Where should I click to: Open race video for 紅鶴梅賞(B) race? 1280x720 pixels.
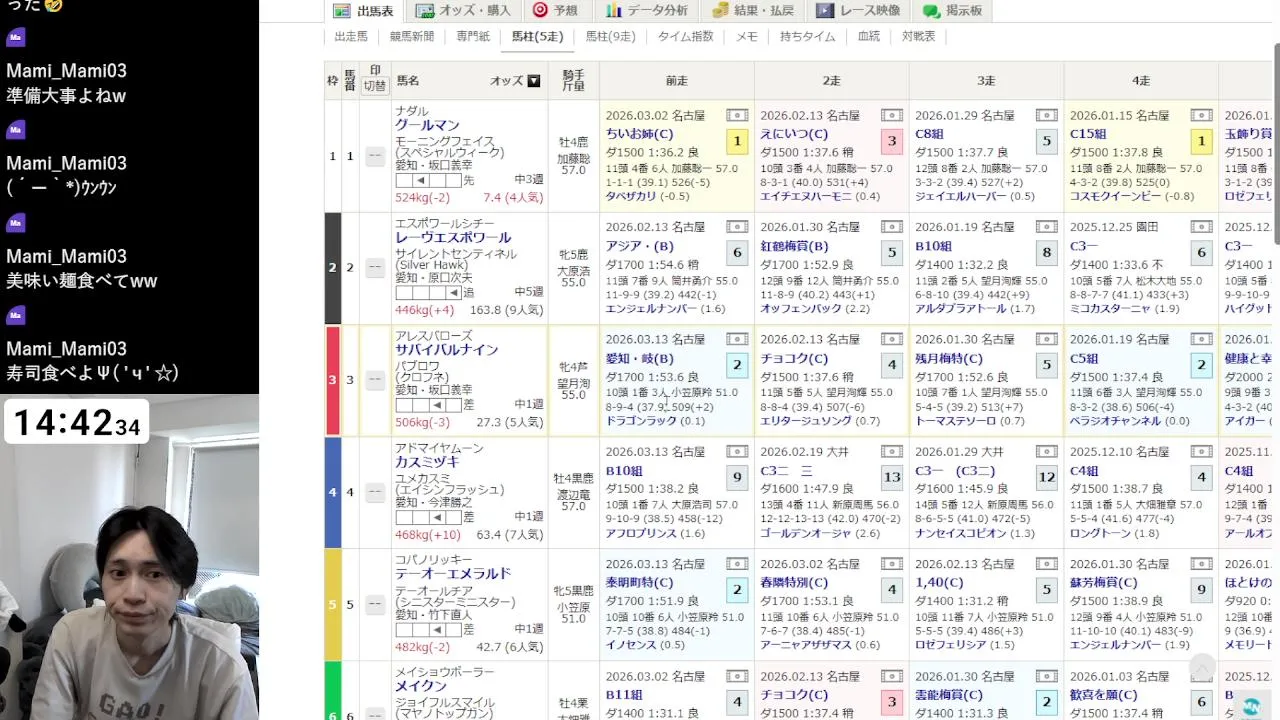point(892,228)
